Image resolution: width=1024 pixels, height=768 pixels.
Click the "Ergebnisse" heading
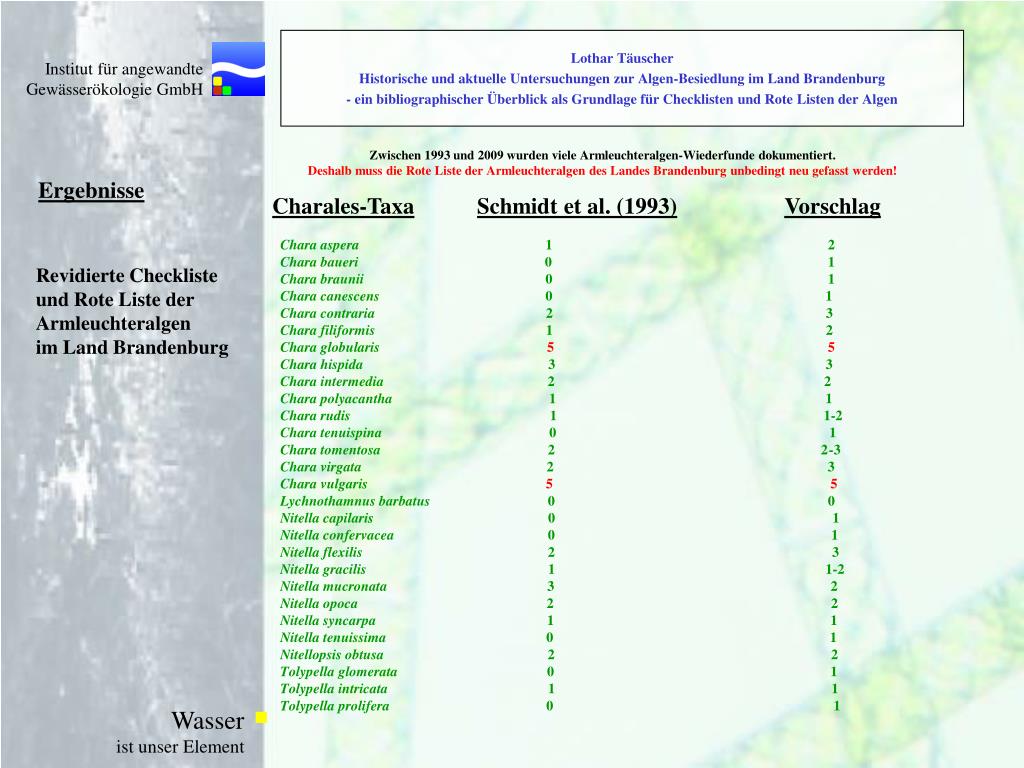tap(91, 191)
